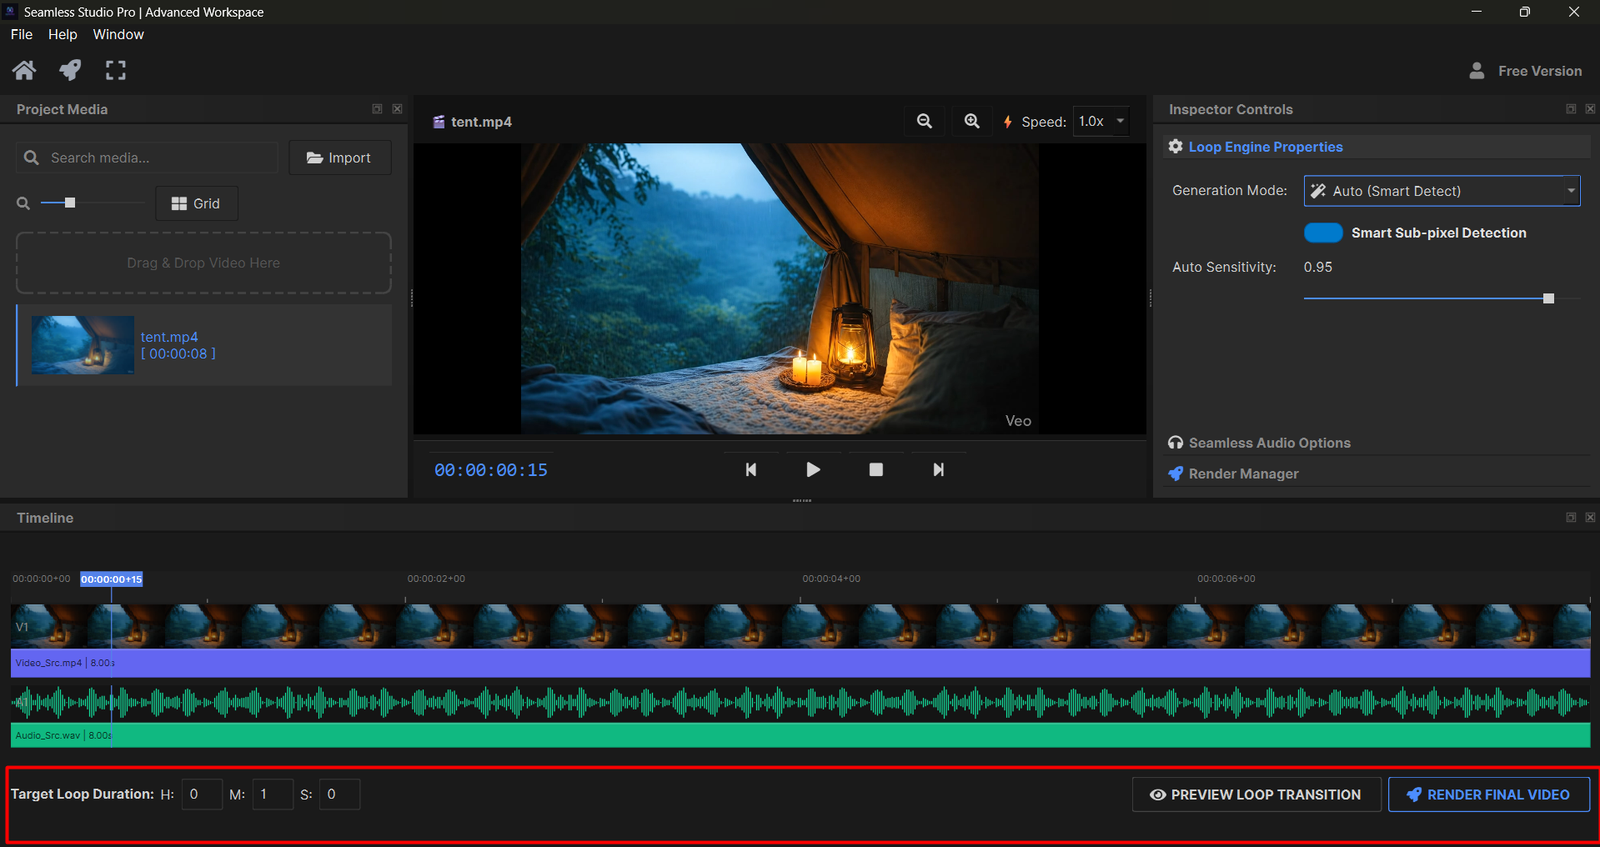
Task: Click the Import button
Action: (340, 157)
